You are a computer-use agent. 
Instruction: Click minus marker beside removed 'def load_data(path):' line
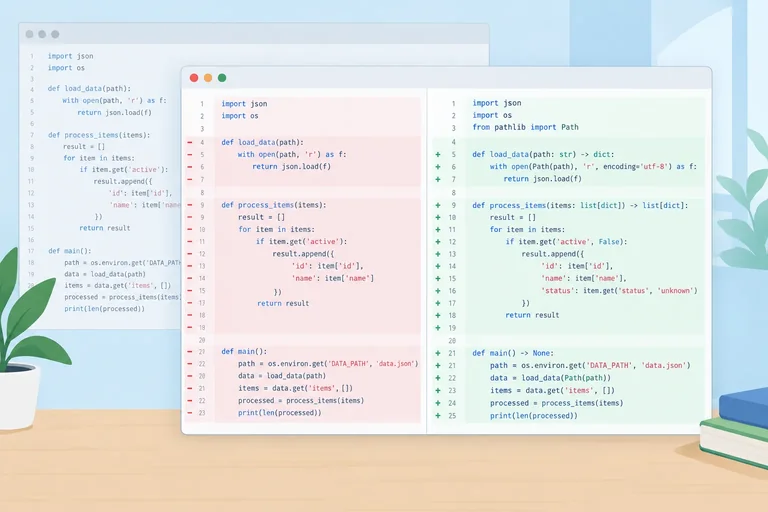pos(190,143)
